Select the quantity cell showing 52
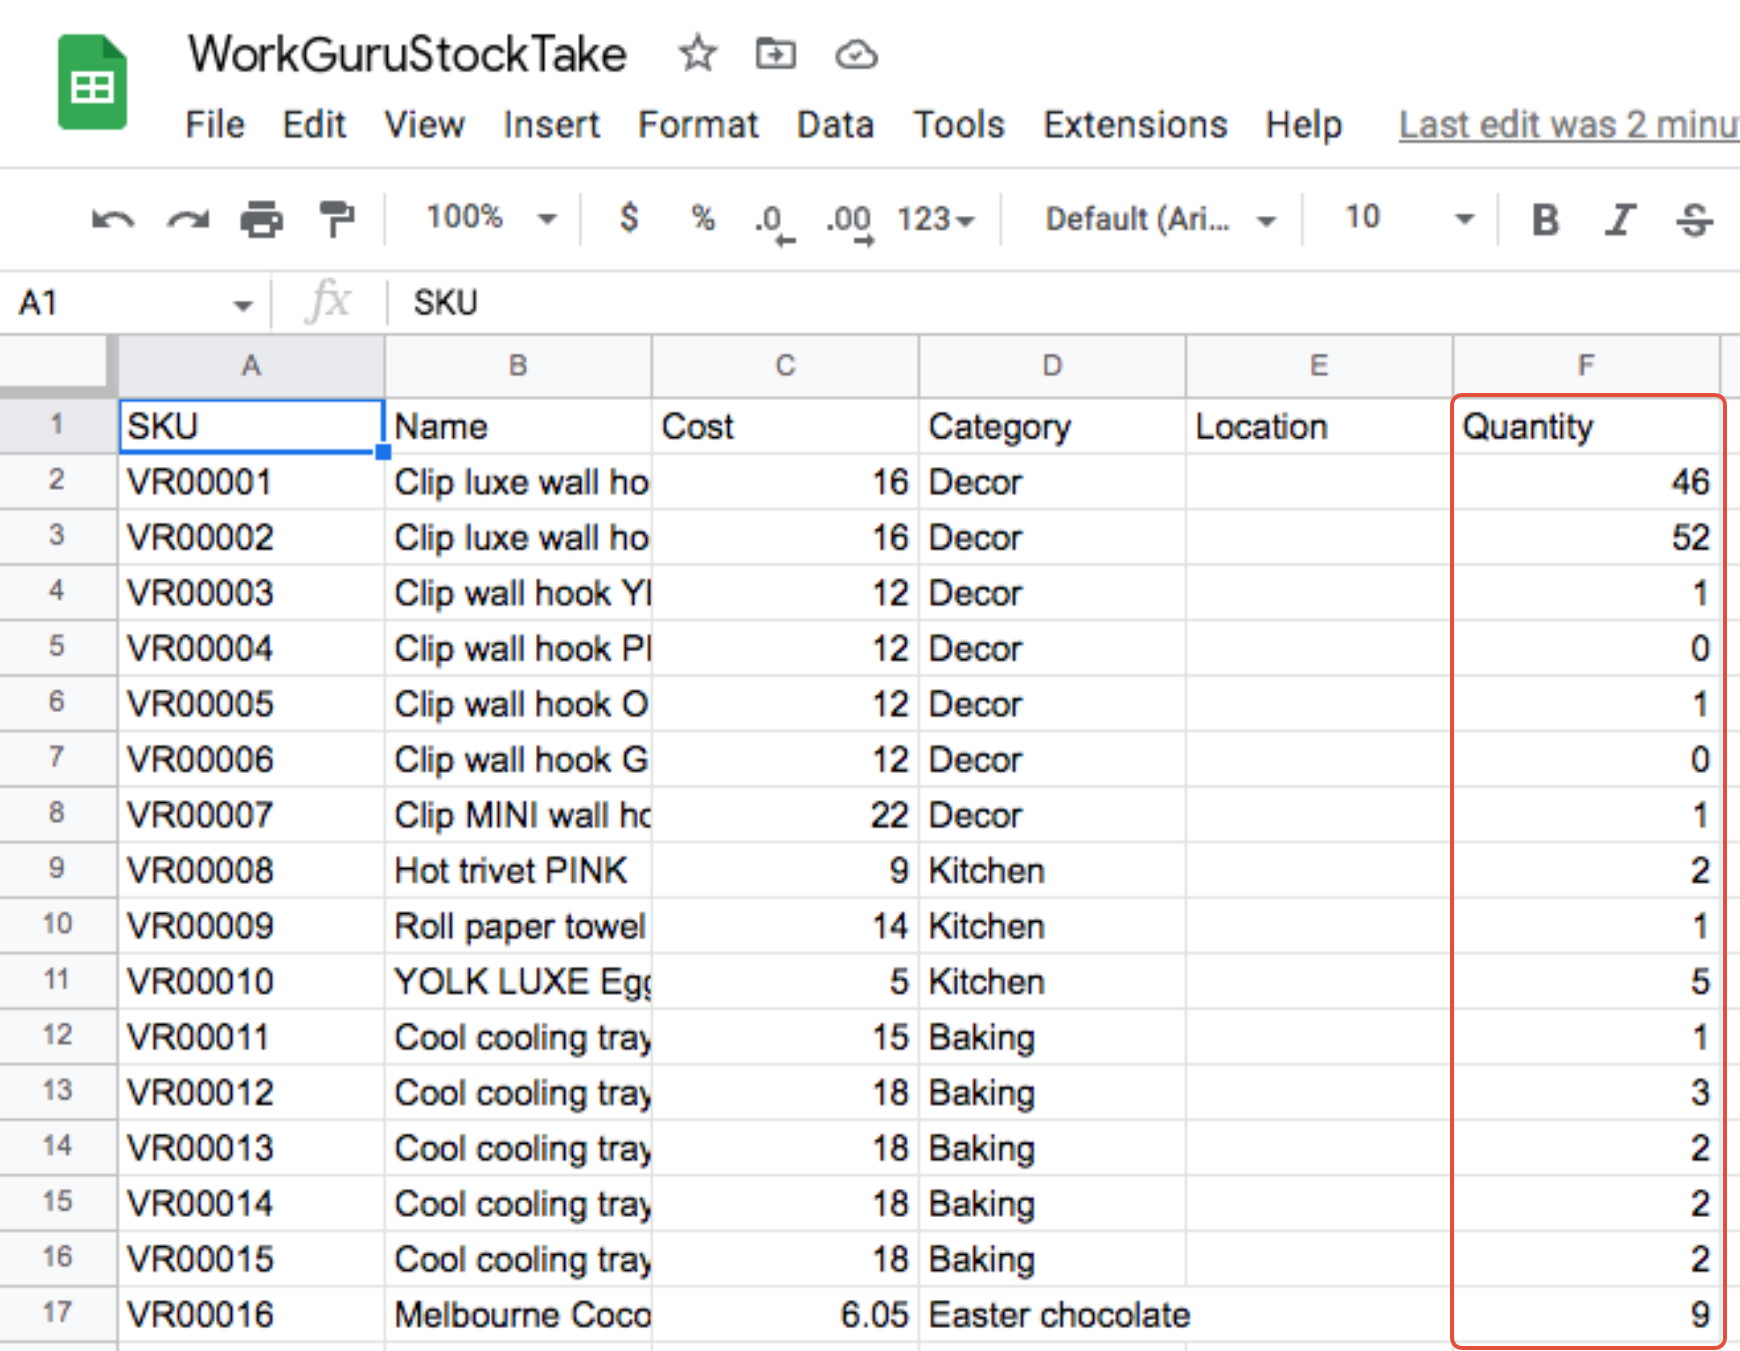 point(1586,537)
